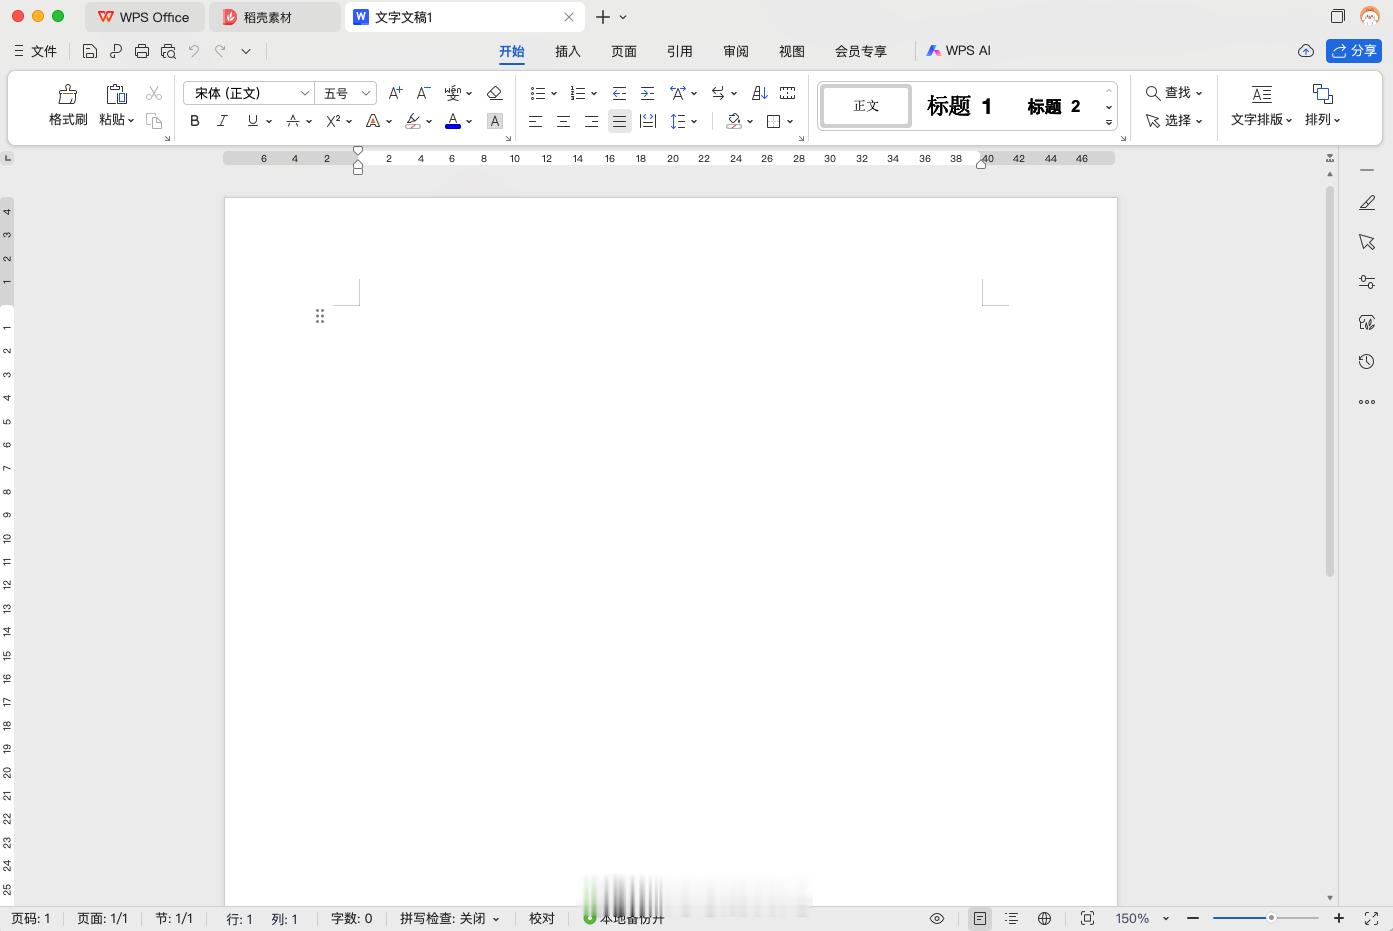Click the 选择 (Select) button
Screen dimensions: 1393x931
pyautogui.click(x=1174, y=121)
